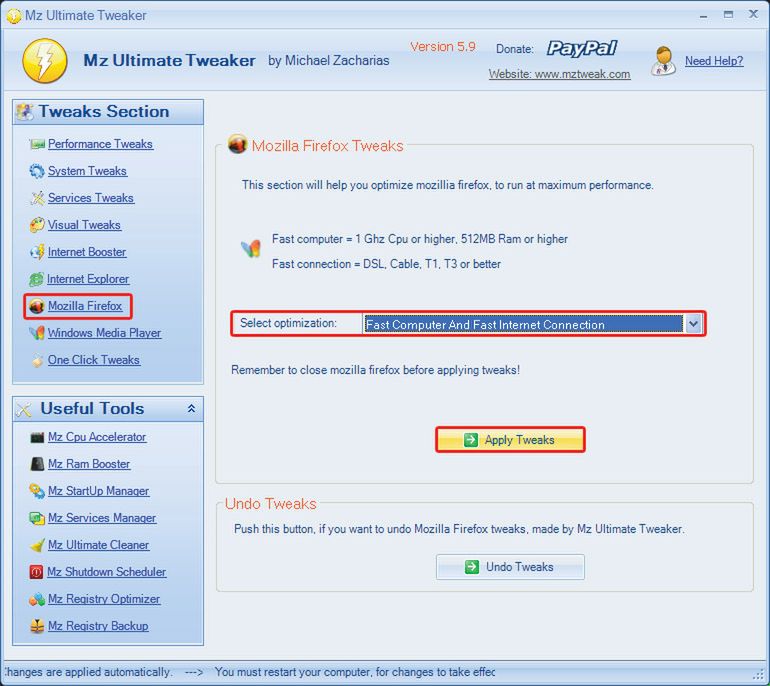This screenshot has height=686, width=770.
Task: Click the Undo Tweaks button
Action: (510, 567)
